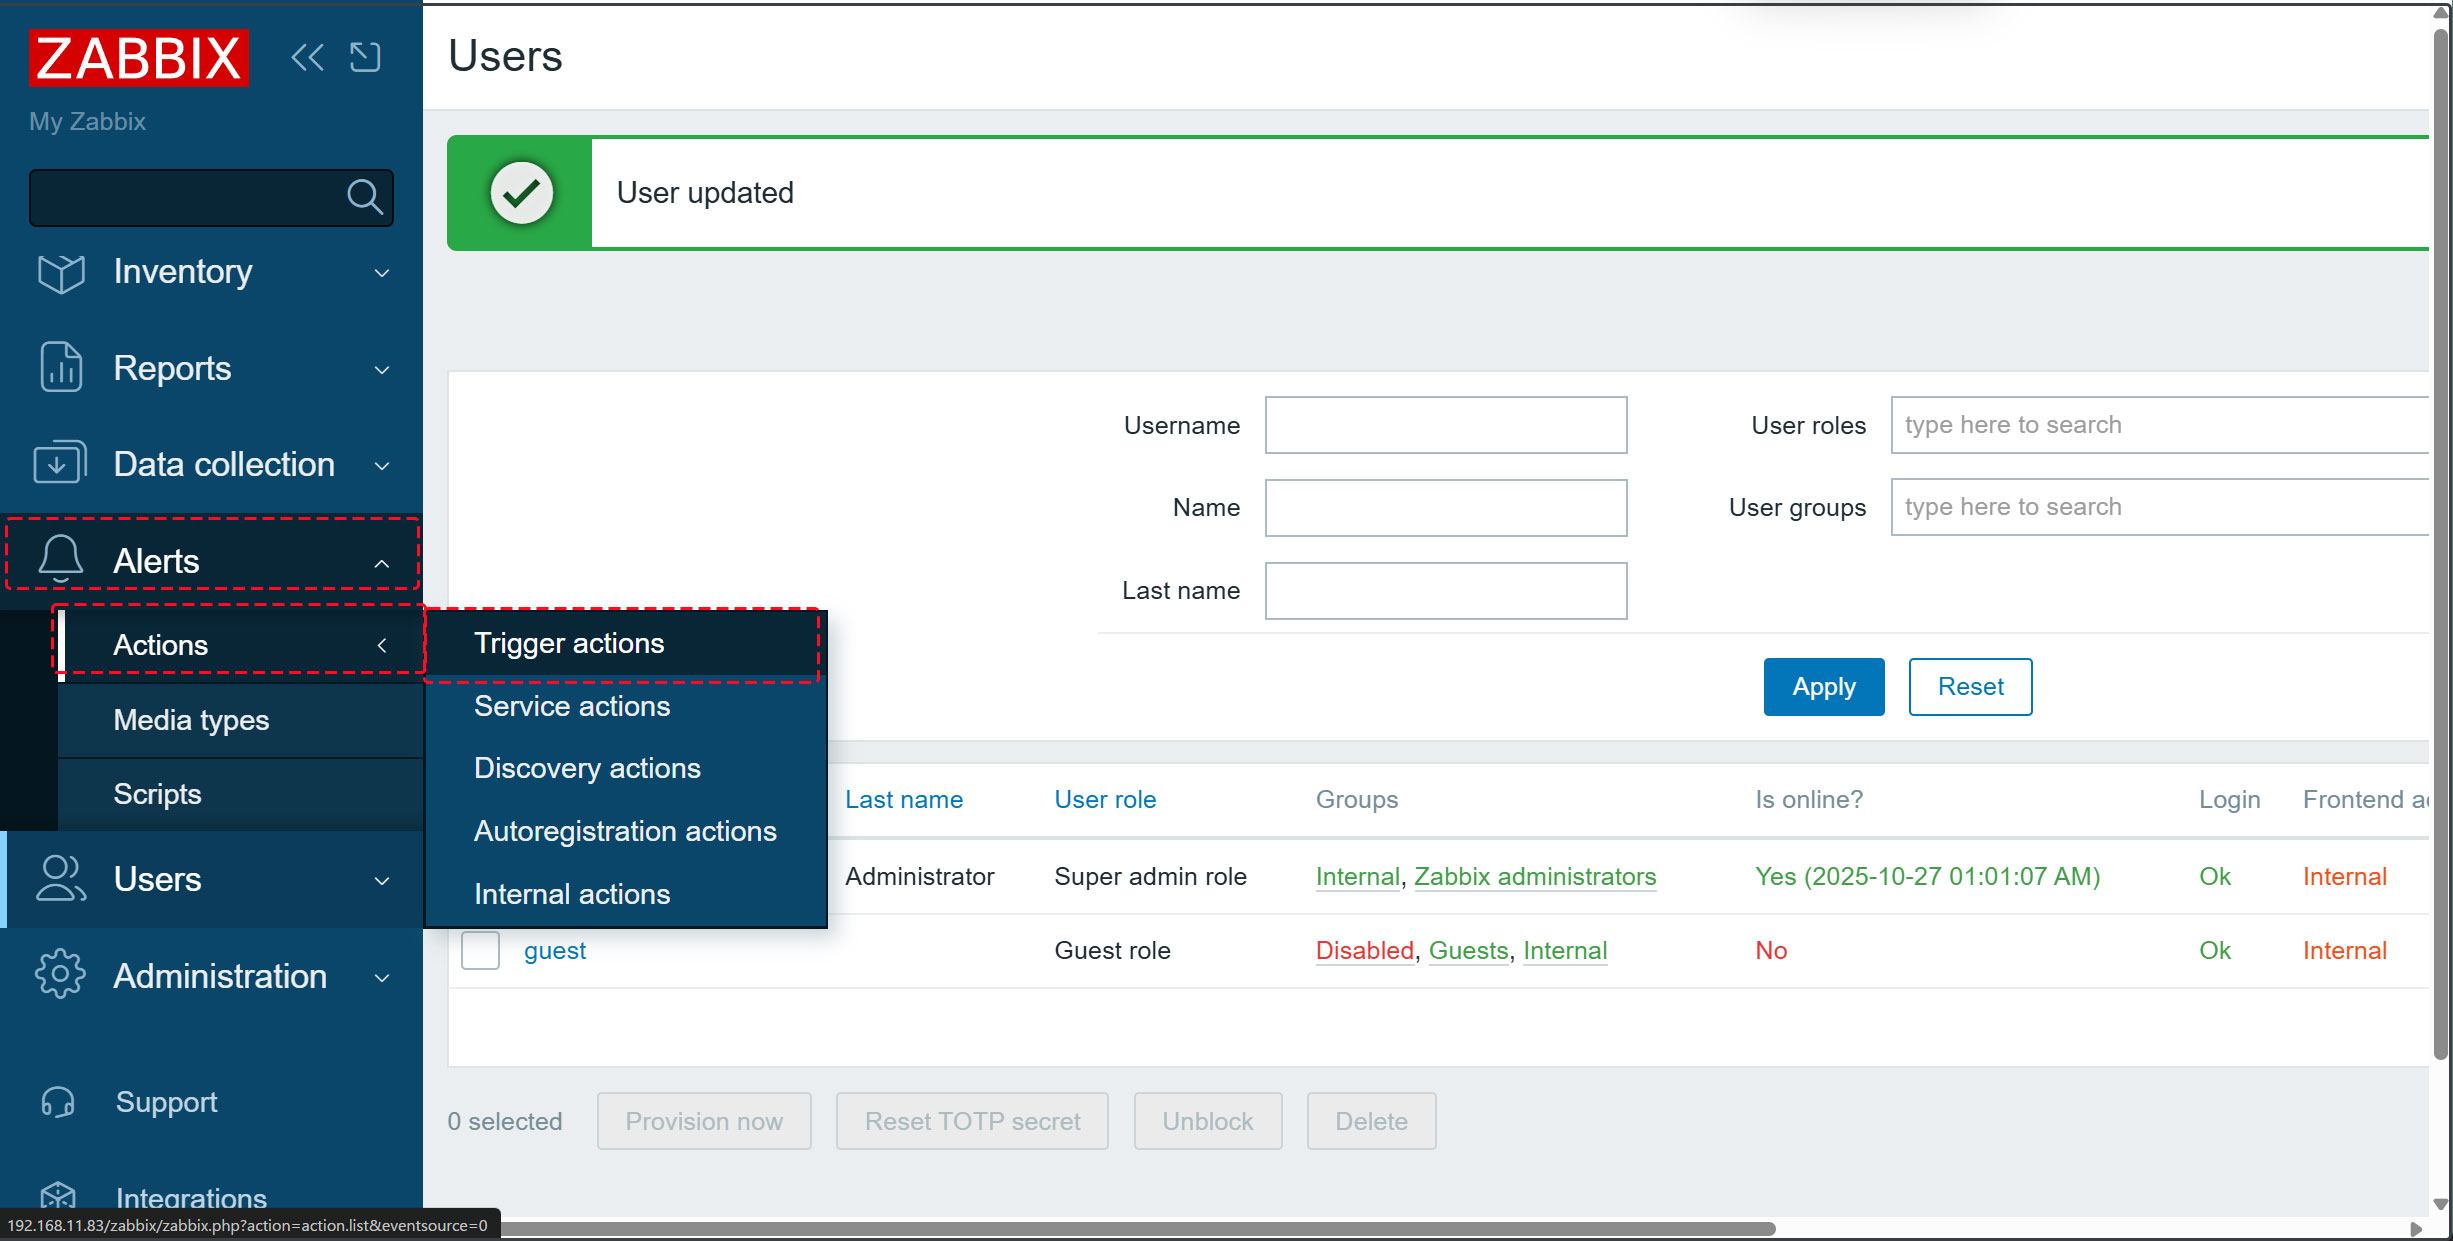
Task: Collapse the Alerts section arrow
Action: coord(382,563)
